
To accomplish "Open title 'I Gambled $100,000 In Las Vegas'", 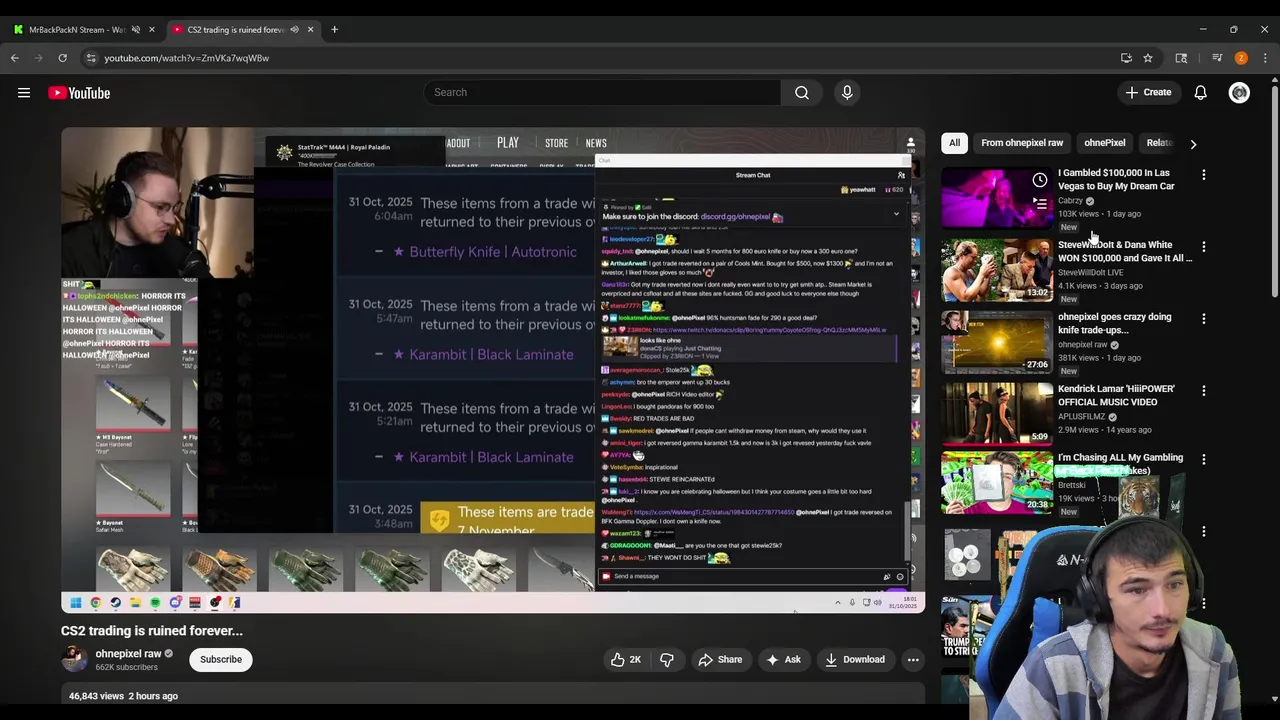I will (1117, 180).
